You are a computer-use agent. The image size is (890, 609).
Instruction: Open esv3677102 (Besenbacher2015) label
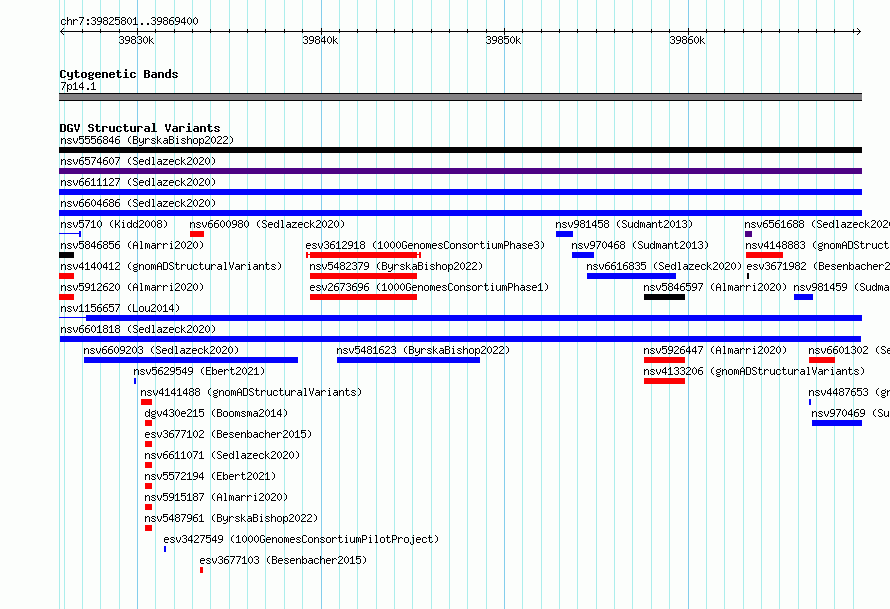click(228, 434)
